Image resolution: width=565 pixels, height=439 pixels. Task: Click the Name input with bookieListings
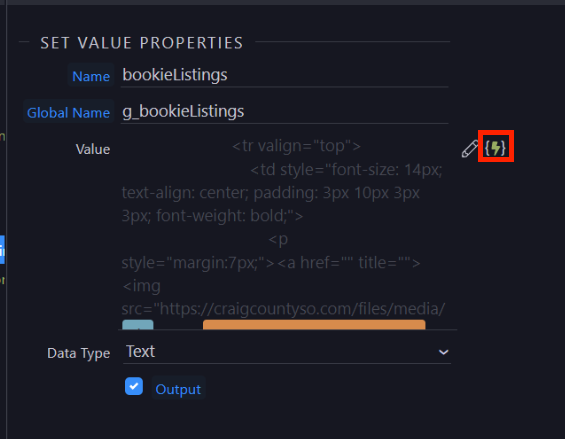pyautogui.click(x=284, y=75)
